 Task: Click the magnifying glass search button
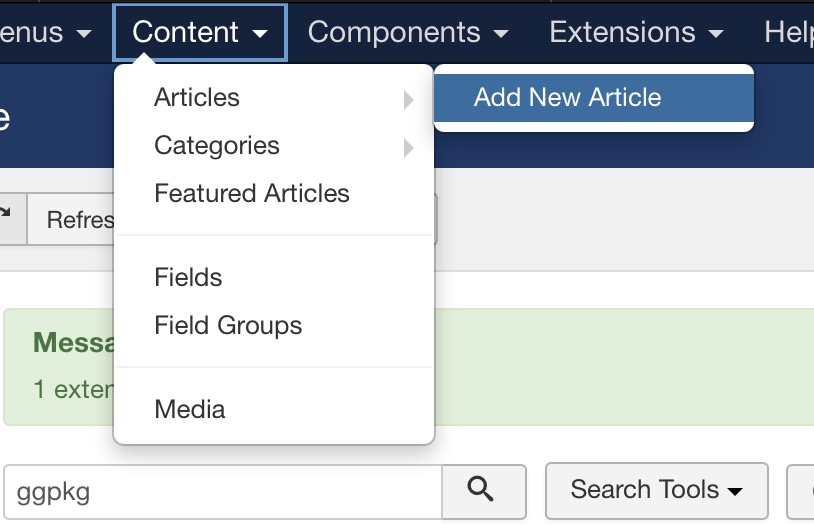click(483, 489)
